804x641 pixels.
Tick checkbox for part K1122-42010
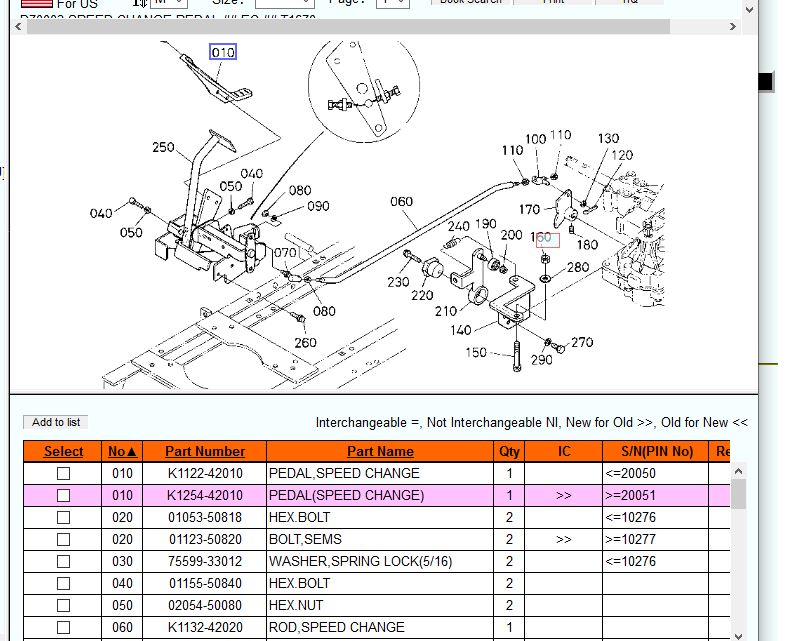[x=64, y=473]
